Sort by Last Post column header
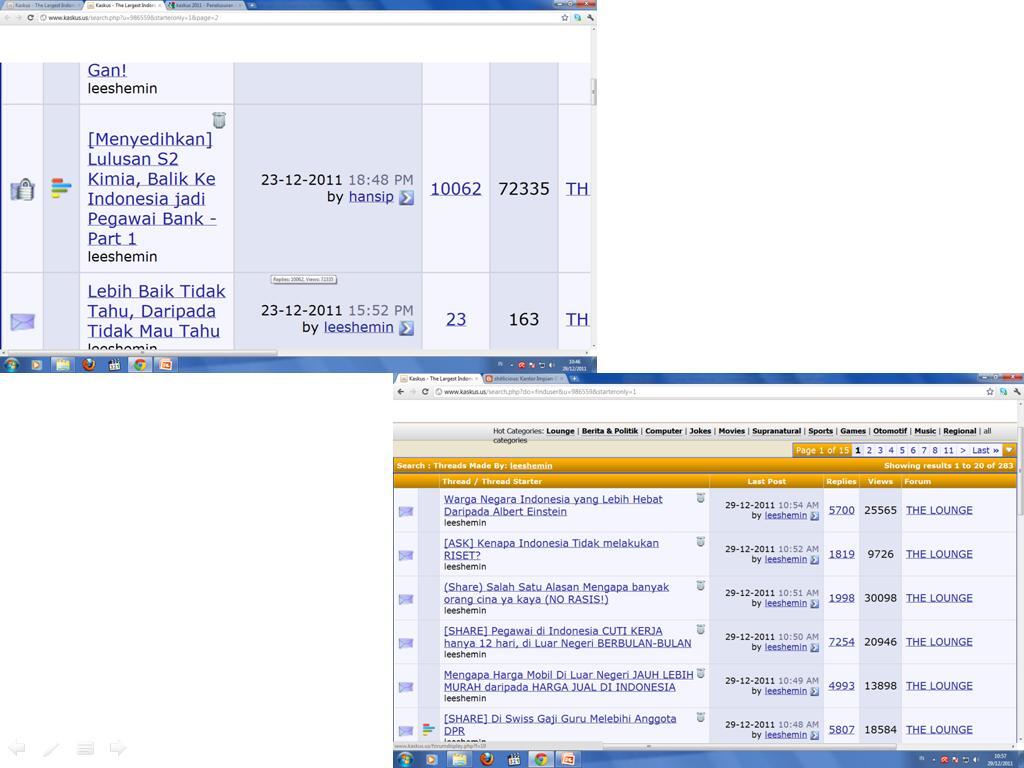 (x=767, y=481)
